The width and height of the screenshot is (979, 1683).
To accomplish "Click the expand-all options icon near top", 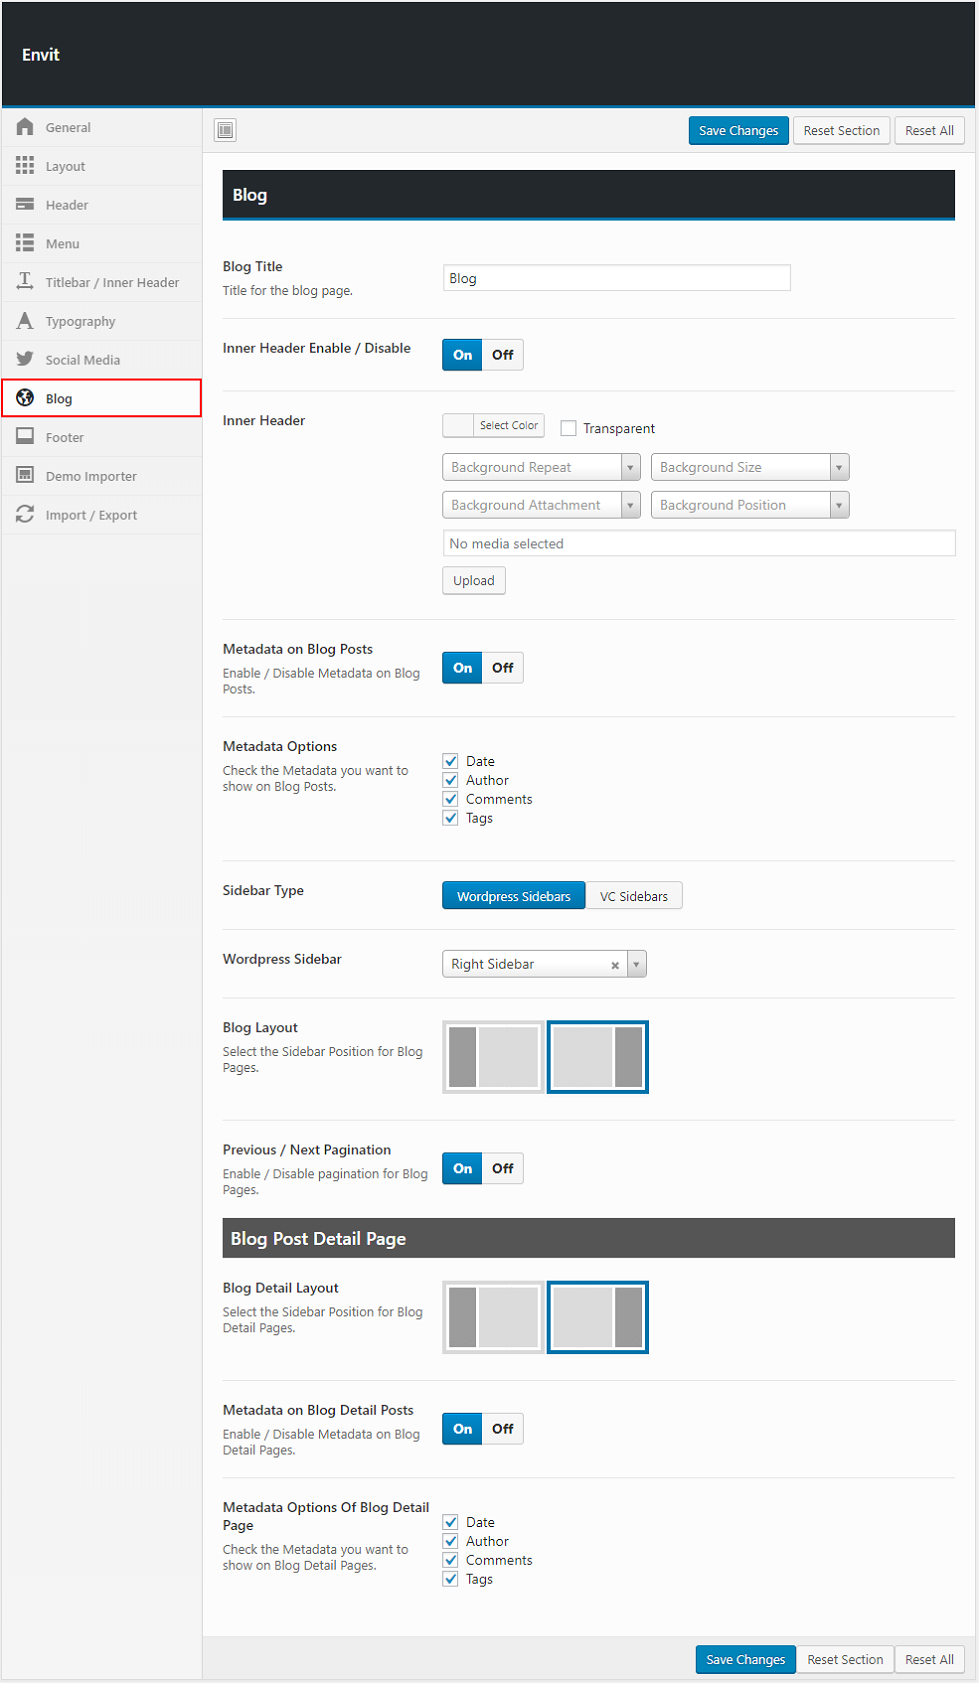I will [226, 130].
